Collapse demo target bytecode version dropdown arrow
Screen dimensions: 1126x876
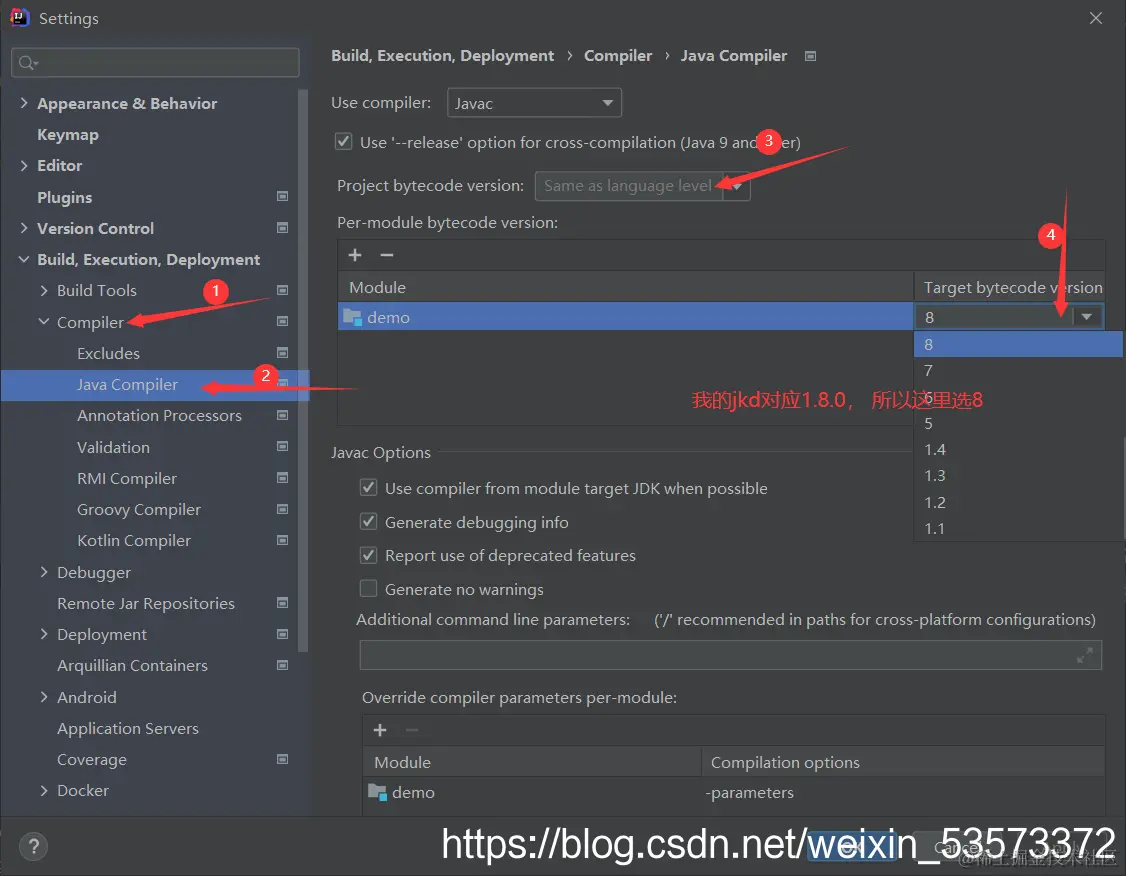click(1087, 317)
